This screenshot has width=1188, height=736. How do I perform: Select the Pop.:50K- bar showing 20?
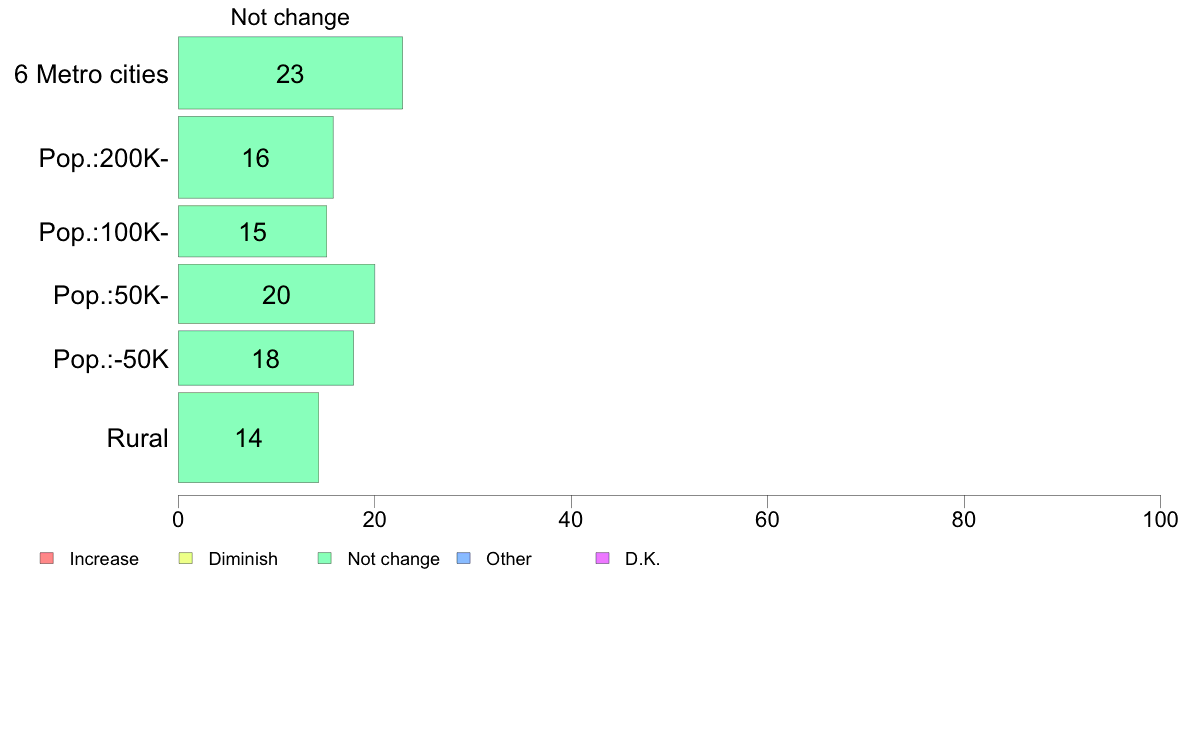(277, 294)
